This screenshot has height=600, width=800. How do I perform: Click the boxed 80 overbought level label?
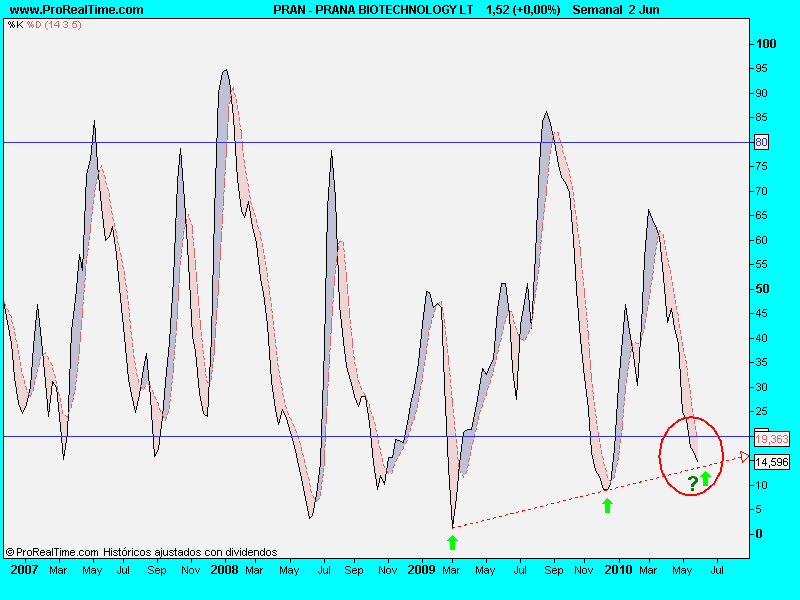click(x=761, y=142)
